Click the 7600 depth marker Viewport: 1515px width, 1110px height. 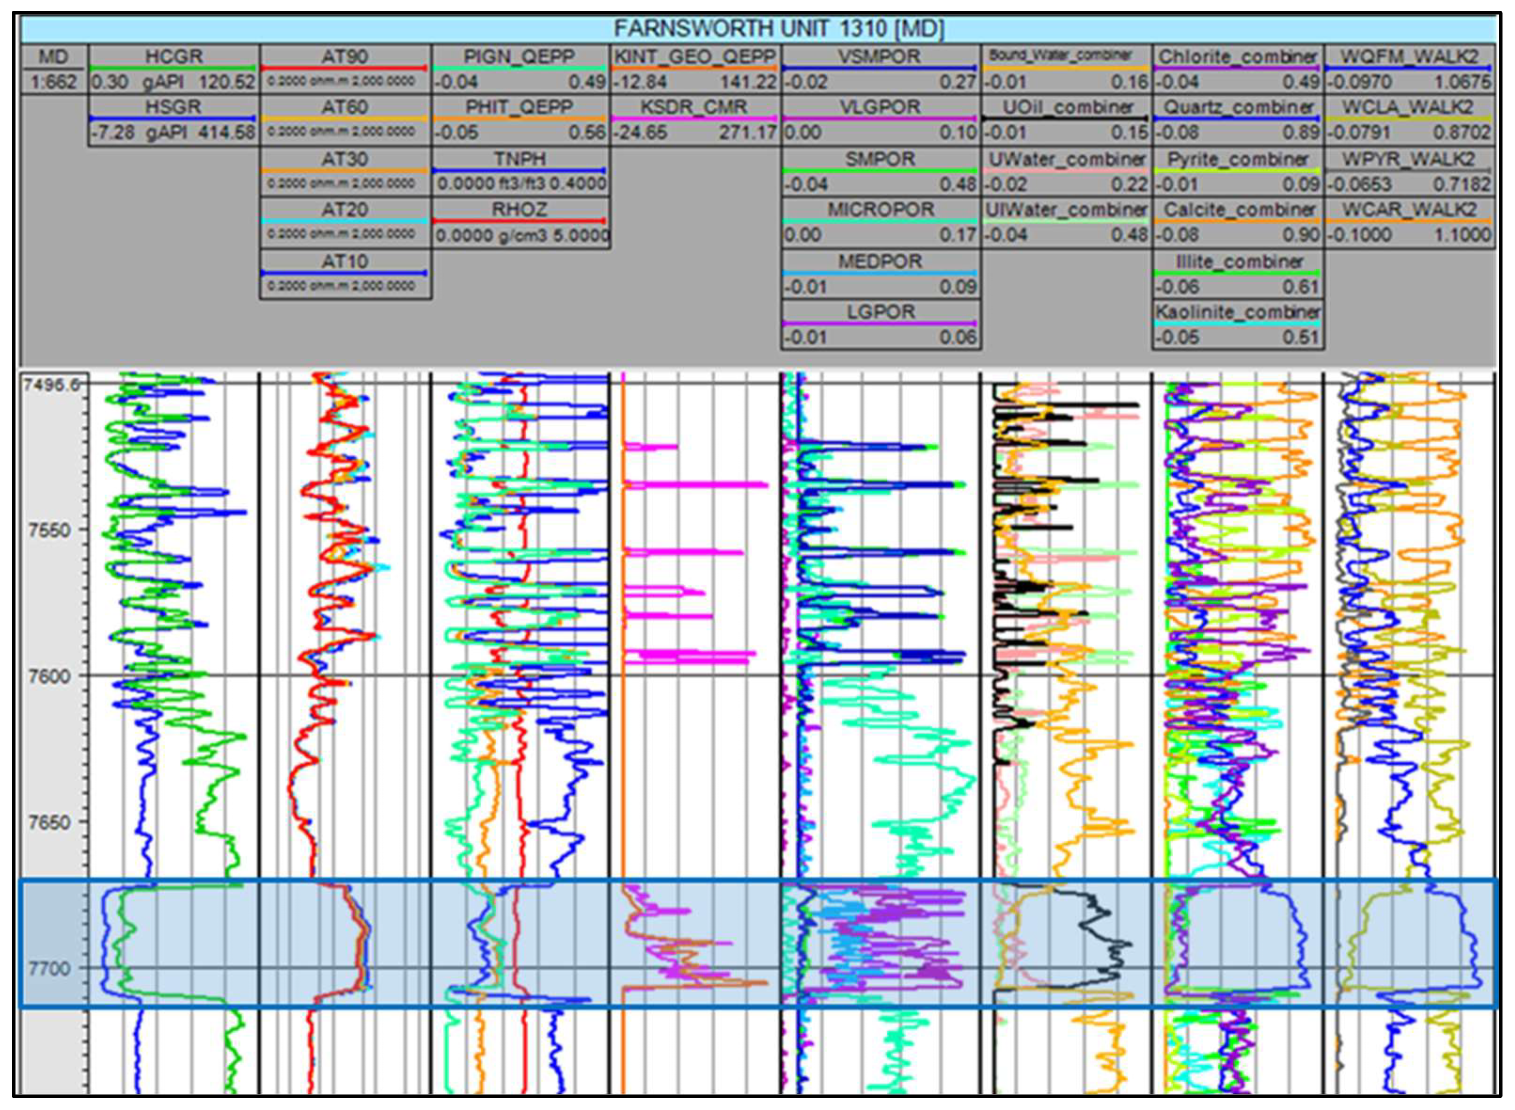pos(49,676)
